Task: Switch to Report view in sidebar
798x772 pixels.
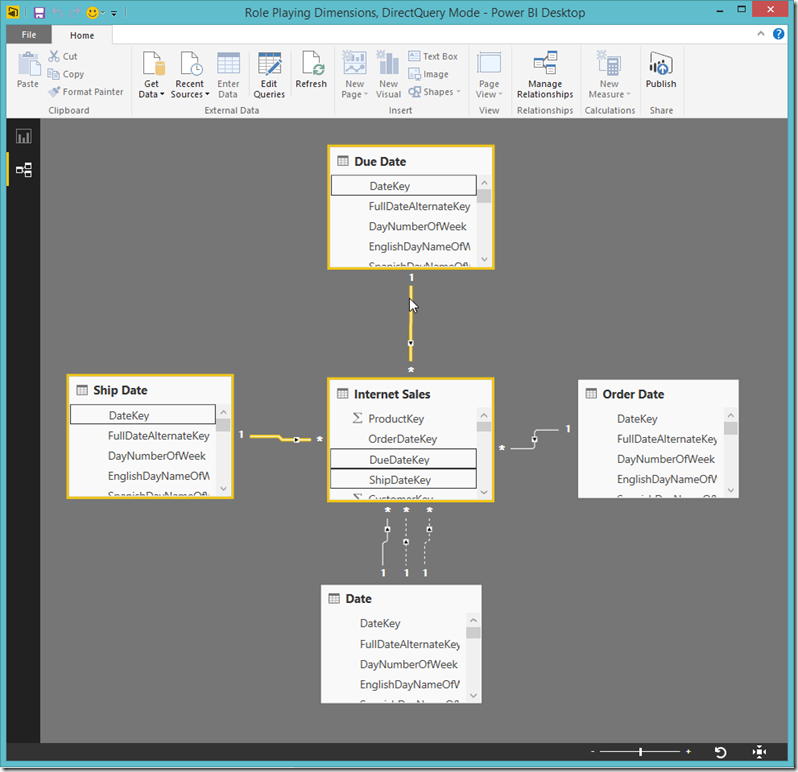Action: pos(23,136)
